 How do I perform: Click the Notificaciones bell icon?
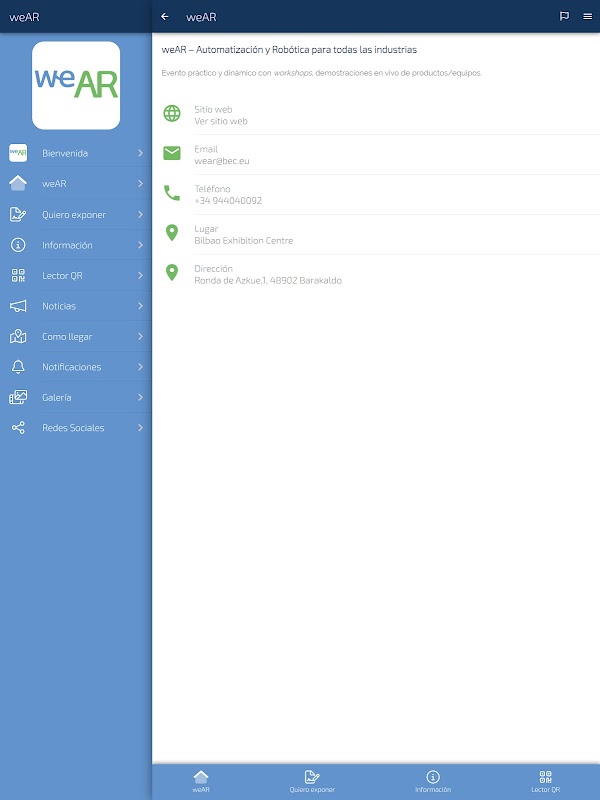click(18, 366)
